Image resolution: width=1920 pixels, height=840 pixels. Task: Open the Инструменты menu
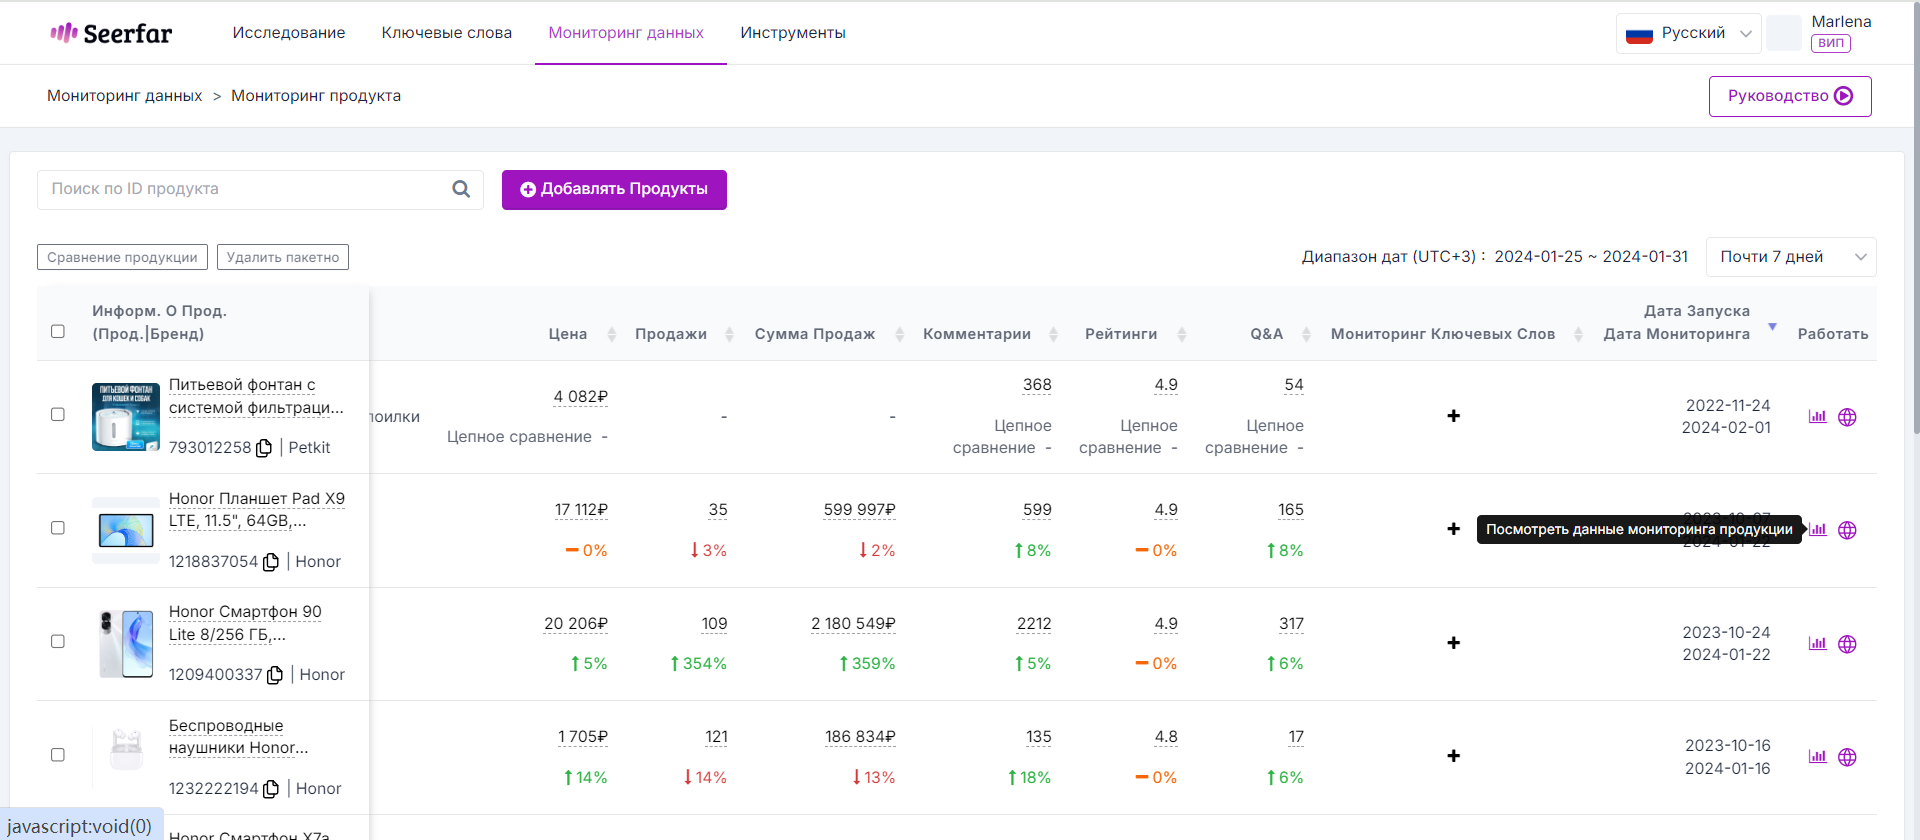point(793,33)
